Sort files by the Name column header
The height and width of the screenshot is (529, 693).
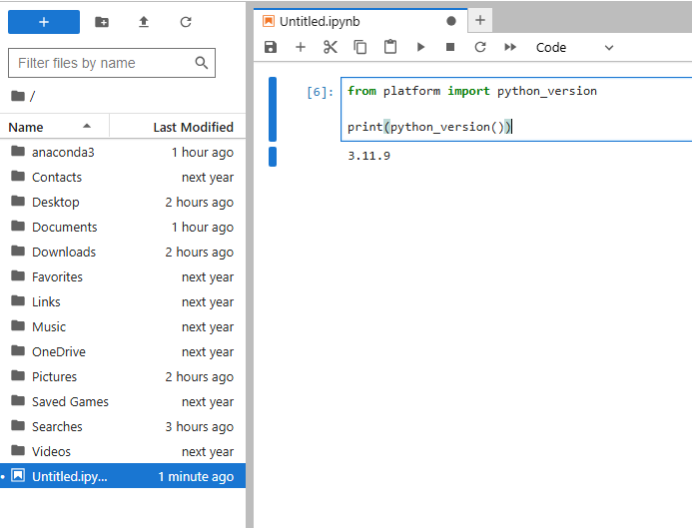coord(50,127)
